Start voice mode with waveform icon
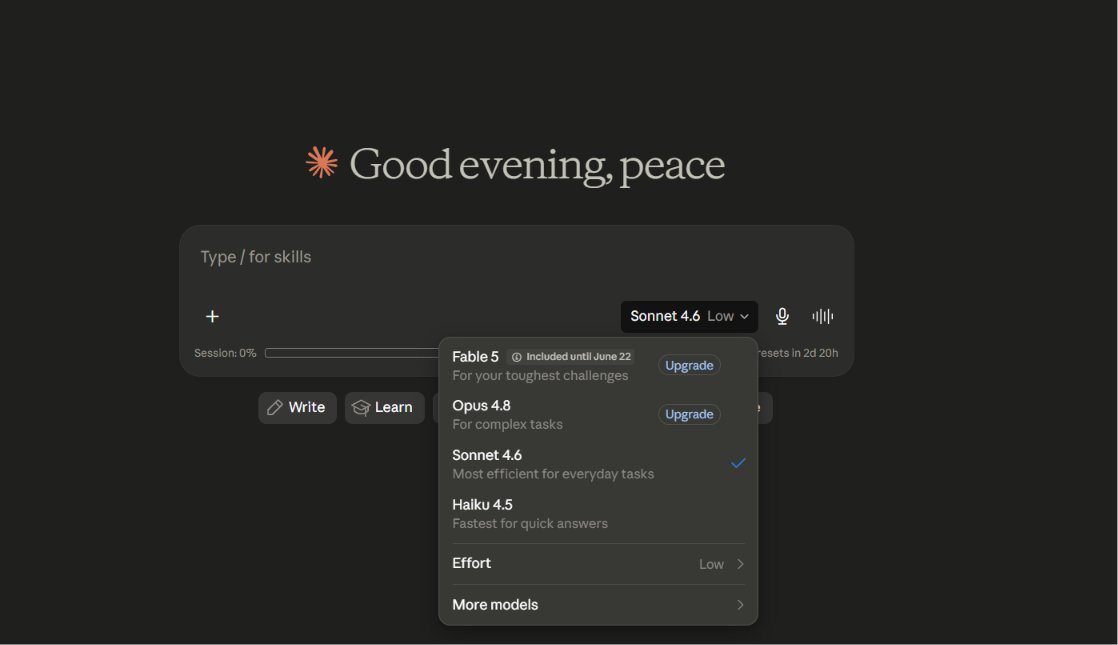Image resolution: width=1118 pixels, height=645 pixels. pos(822,316)
